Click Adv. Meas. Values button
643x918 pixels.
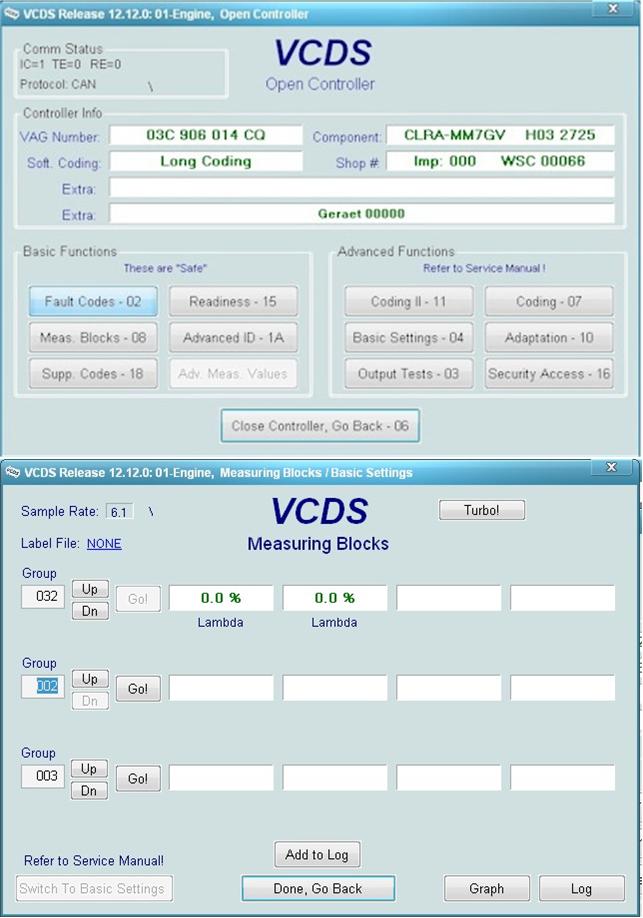233,374
